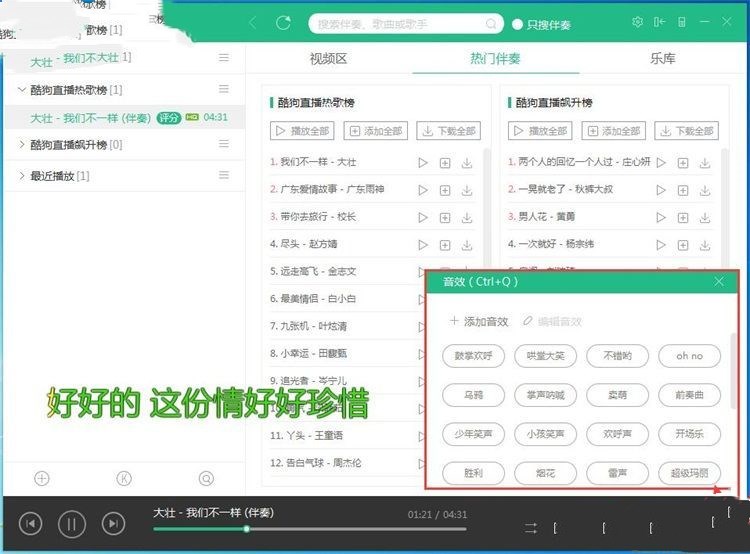The width and height of the screenshot is (750, 554).
Task: Play 两个人的回忆一个人过 in rising chart
Action: coord(661,163)
